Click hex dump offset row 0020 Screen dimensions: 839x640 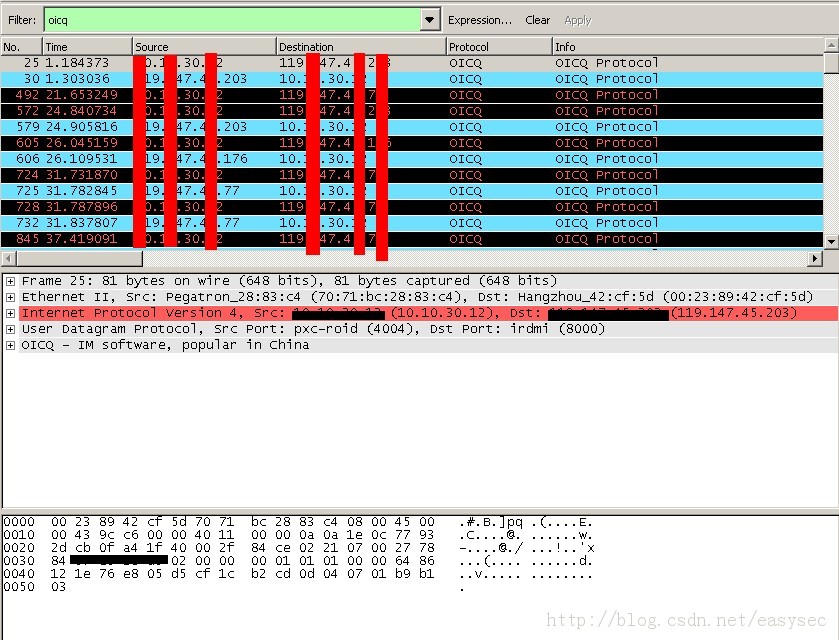click(19, 547)
